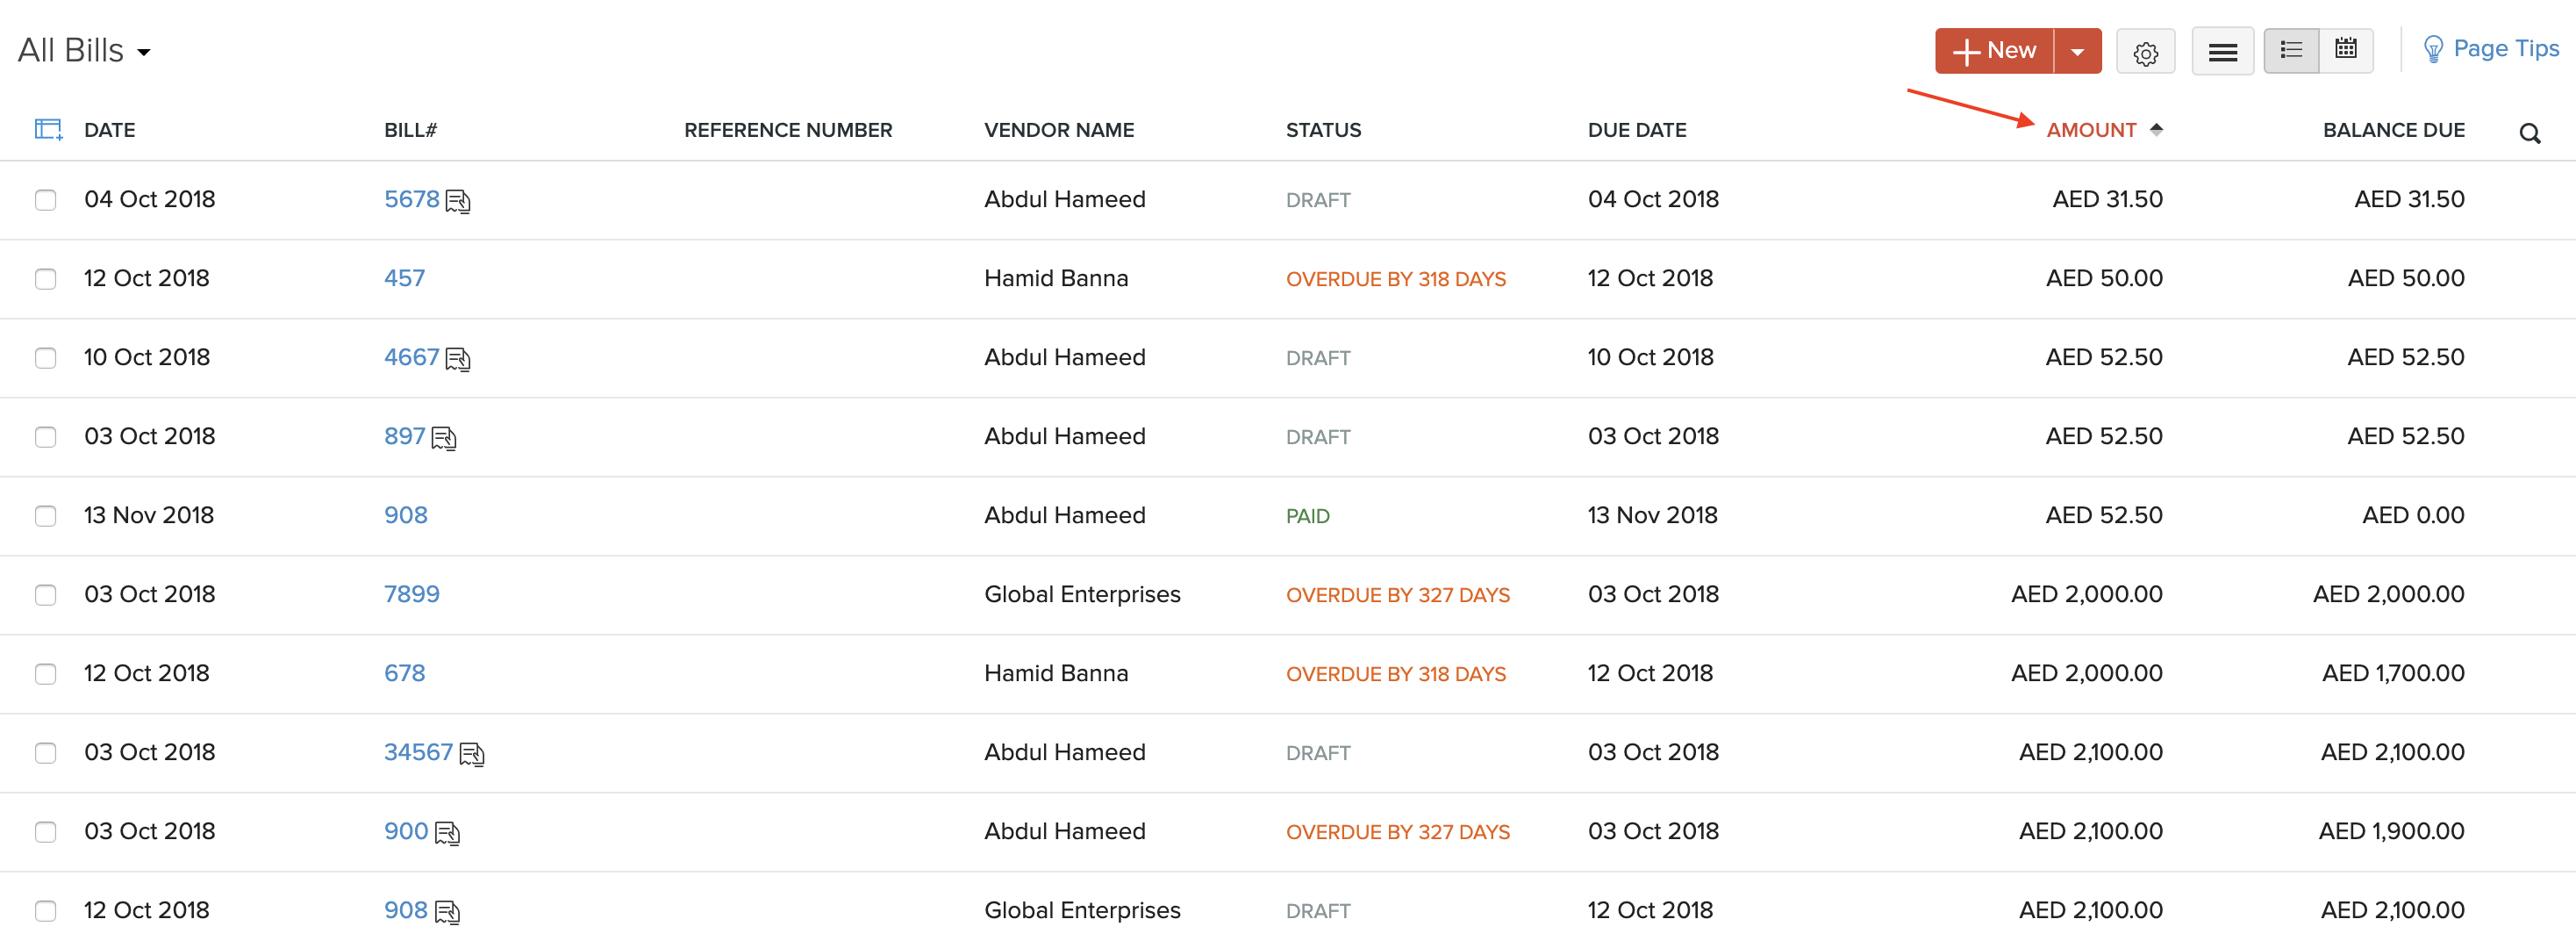Sort by the Due Date column header
Image resolution: width=2576 pixels, height=948 pixels.
[x=1637, y=130]
